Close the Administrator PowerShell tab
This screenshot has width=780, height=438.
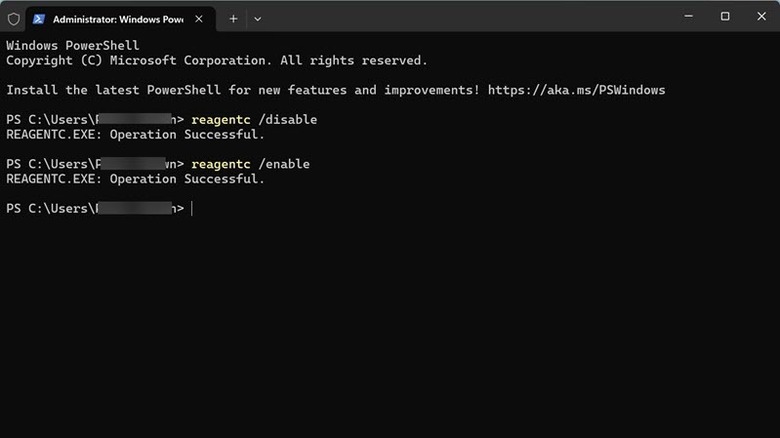[200, 18]
